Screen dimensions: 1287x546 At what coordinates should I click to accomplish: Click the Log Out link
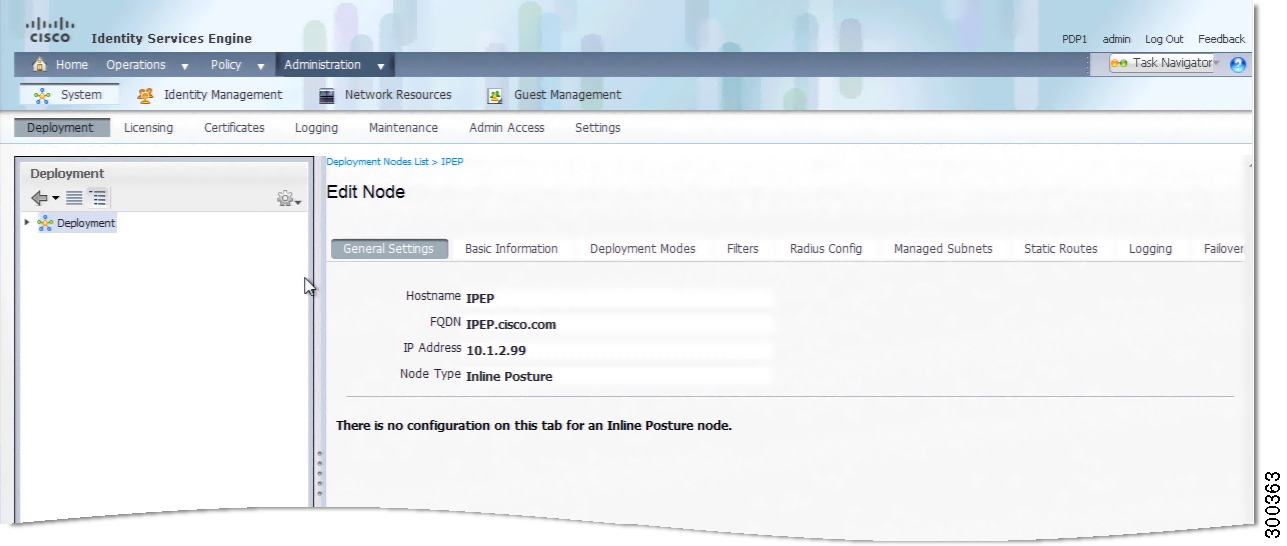(1164, 39)
